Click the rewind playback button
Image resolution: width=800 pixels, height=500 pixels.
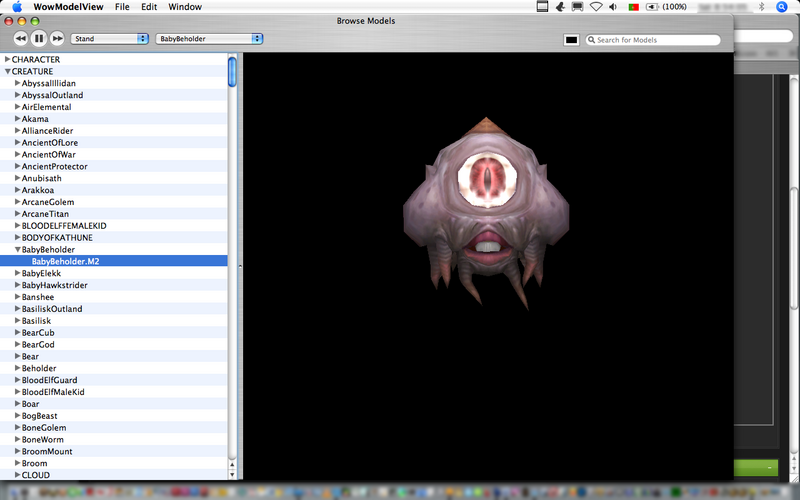(20, 38)
